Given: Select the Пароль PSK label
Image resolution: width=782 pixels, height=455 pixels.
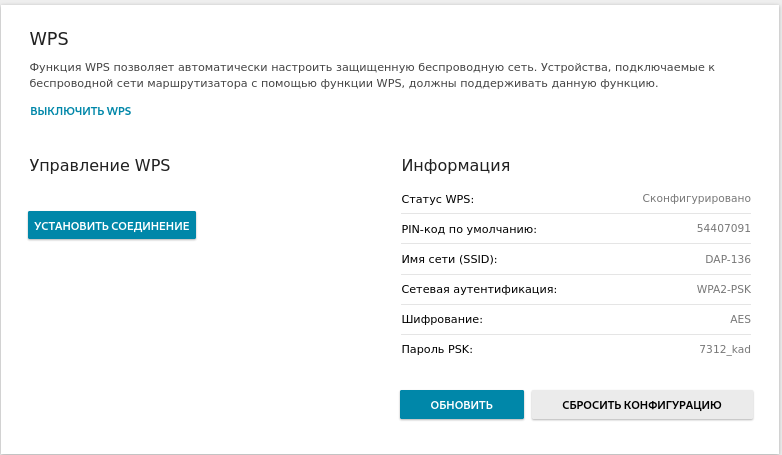Looking at the screenshot, I should 437,349.
